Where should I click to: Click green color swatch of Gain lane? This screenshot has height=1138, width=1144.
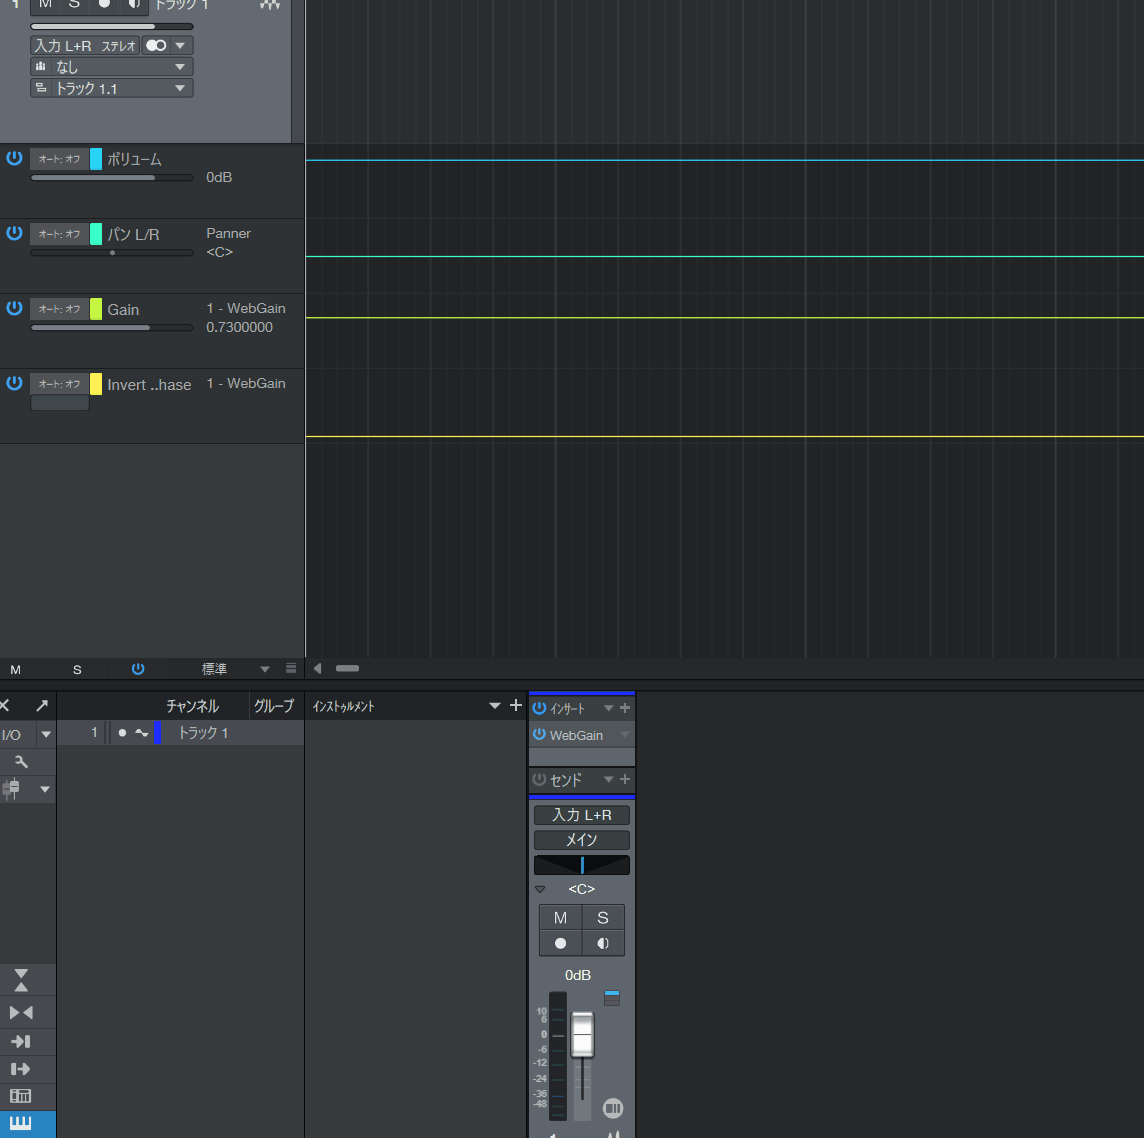pyautogui.click(x=96, y=309)
